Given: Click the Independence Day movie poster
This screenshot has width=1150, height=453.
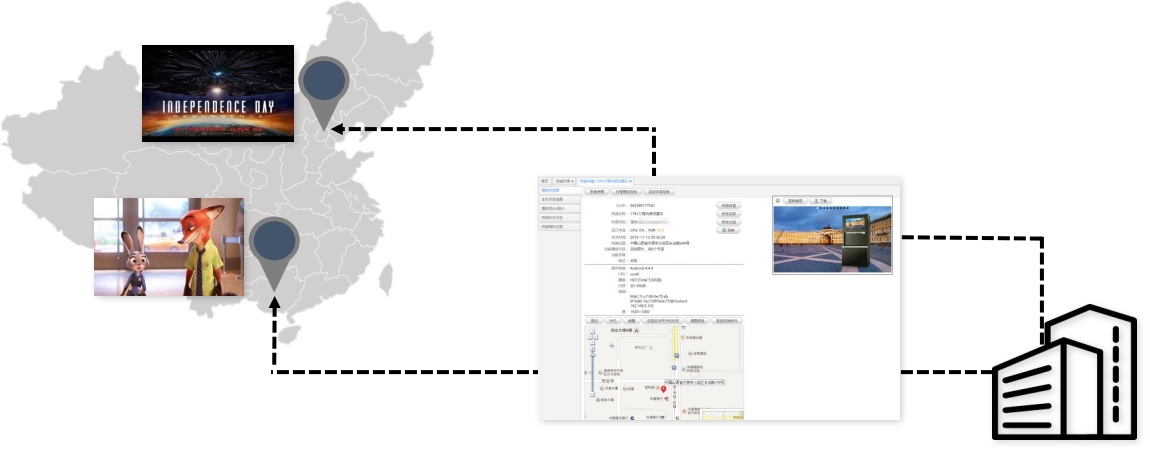Looking at the screenshot, I should tap(218, 93).
